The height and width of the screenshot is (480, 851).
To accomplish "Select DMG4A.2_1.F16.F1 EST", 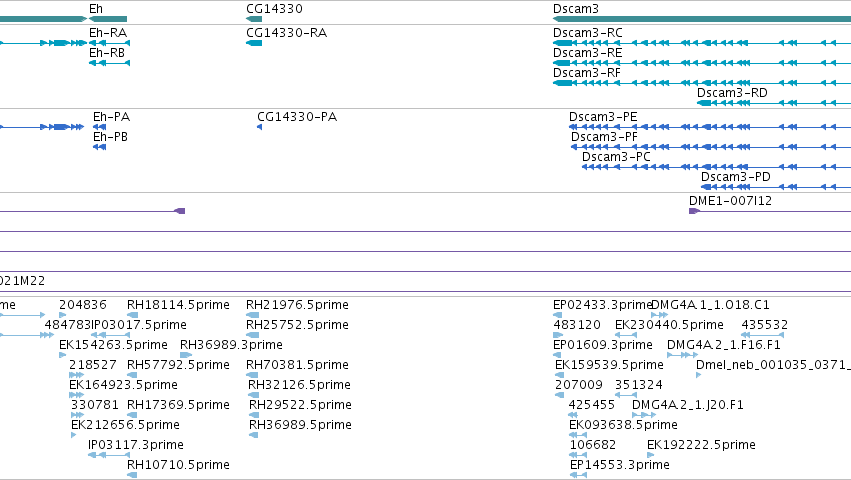I will click(x=723, y=345).
